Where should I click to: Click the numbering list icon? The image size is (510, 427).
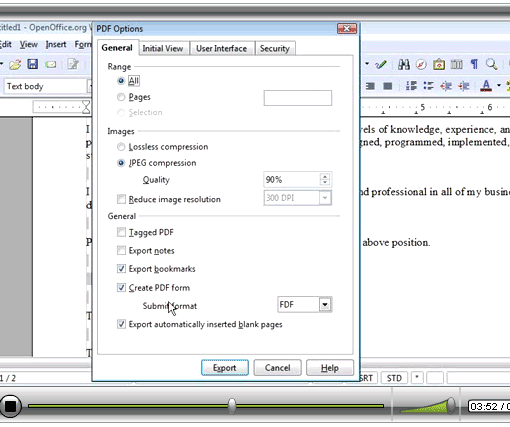[411, 86]
